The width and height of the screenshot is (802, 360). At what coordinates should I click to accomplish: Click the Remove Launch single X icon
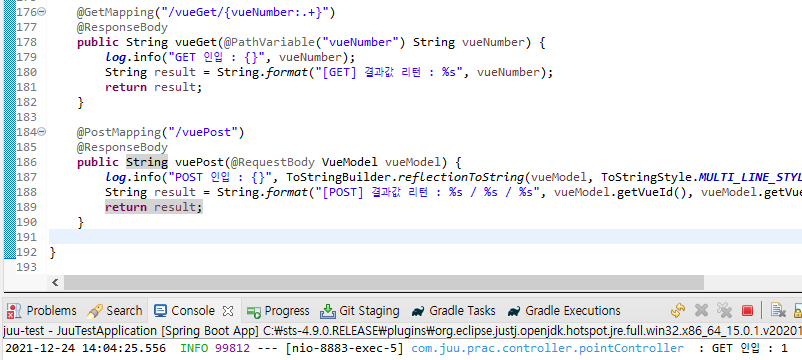[x=701, y=310]
